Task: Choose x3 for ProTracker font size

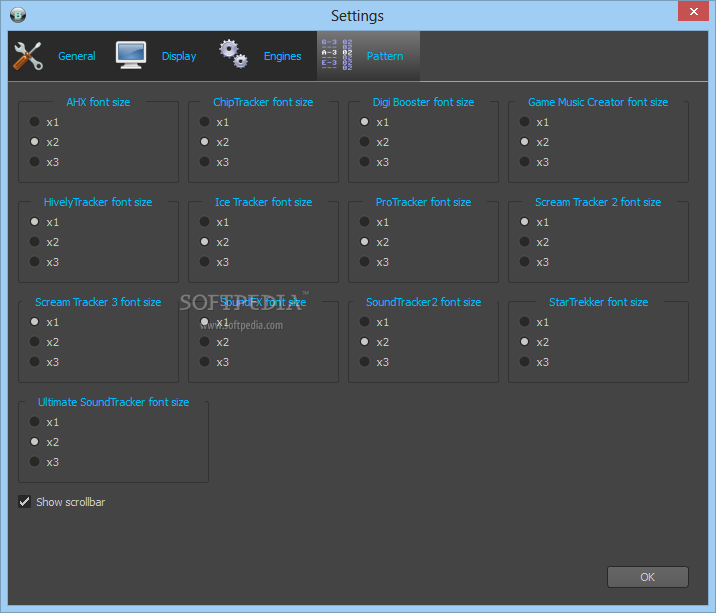Action: coord(364,262)
